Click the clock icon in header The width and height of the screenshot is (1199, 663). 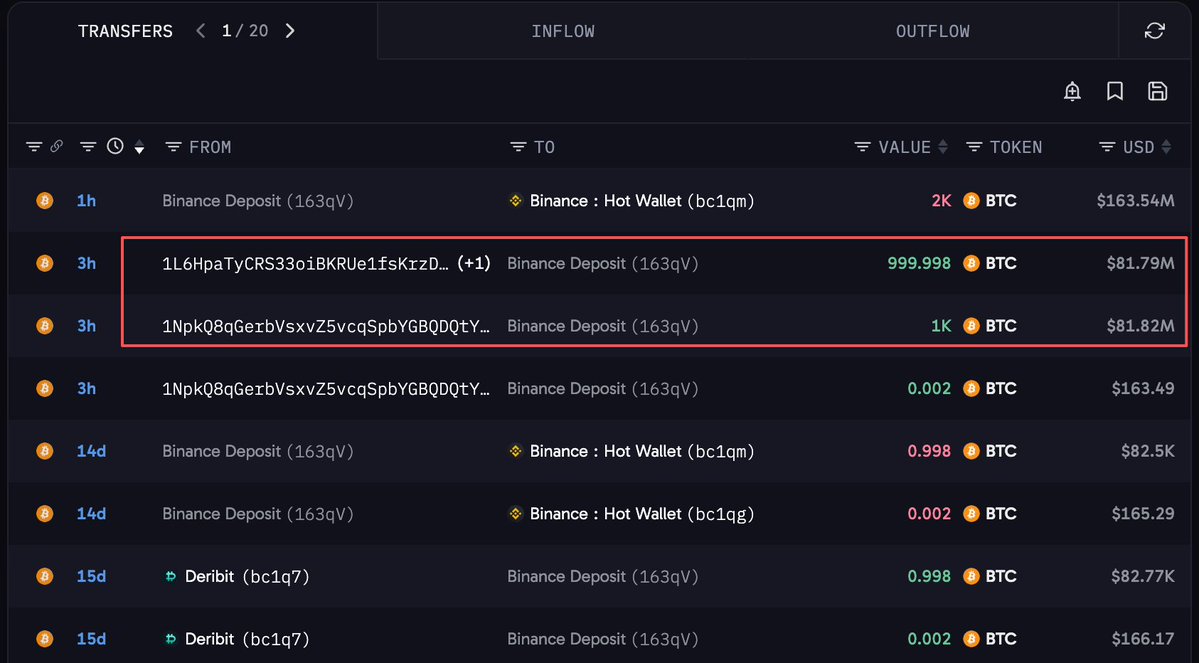click(115, 146)
